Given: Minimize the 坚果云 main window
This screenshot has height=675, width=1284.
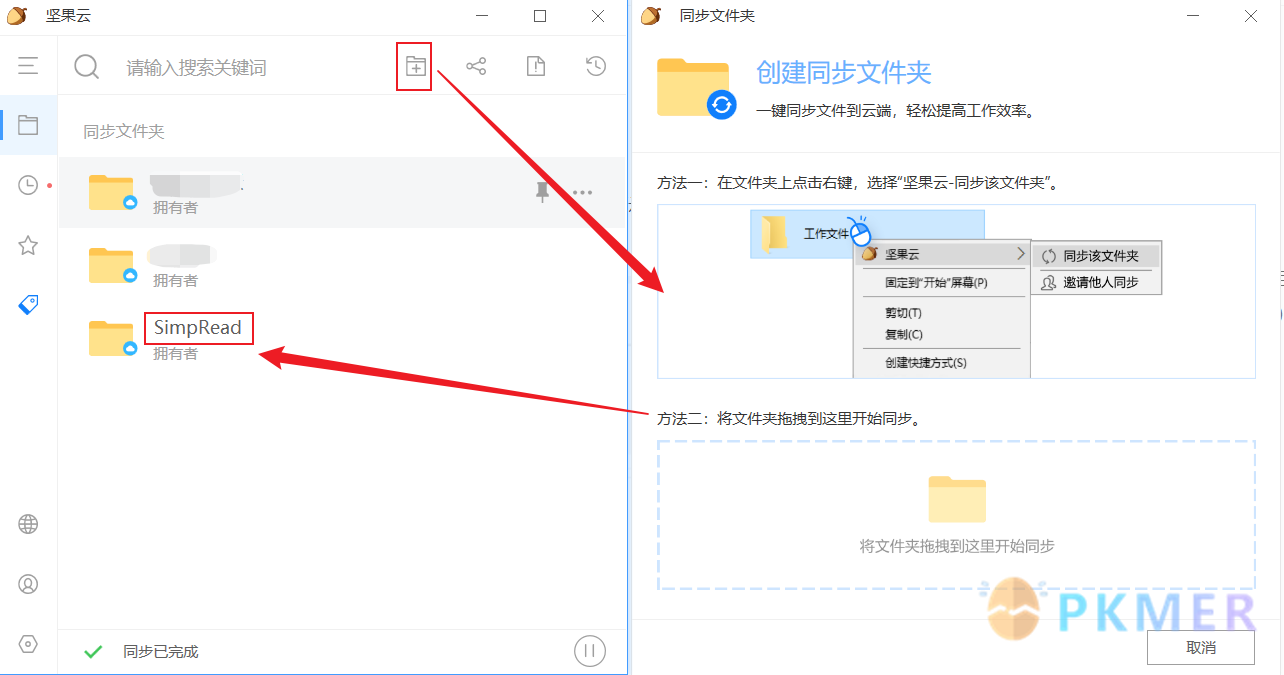Looking at the screenshot, I should point(483,16).
